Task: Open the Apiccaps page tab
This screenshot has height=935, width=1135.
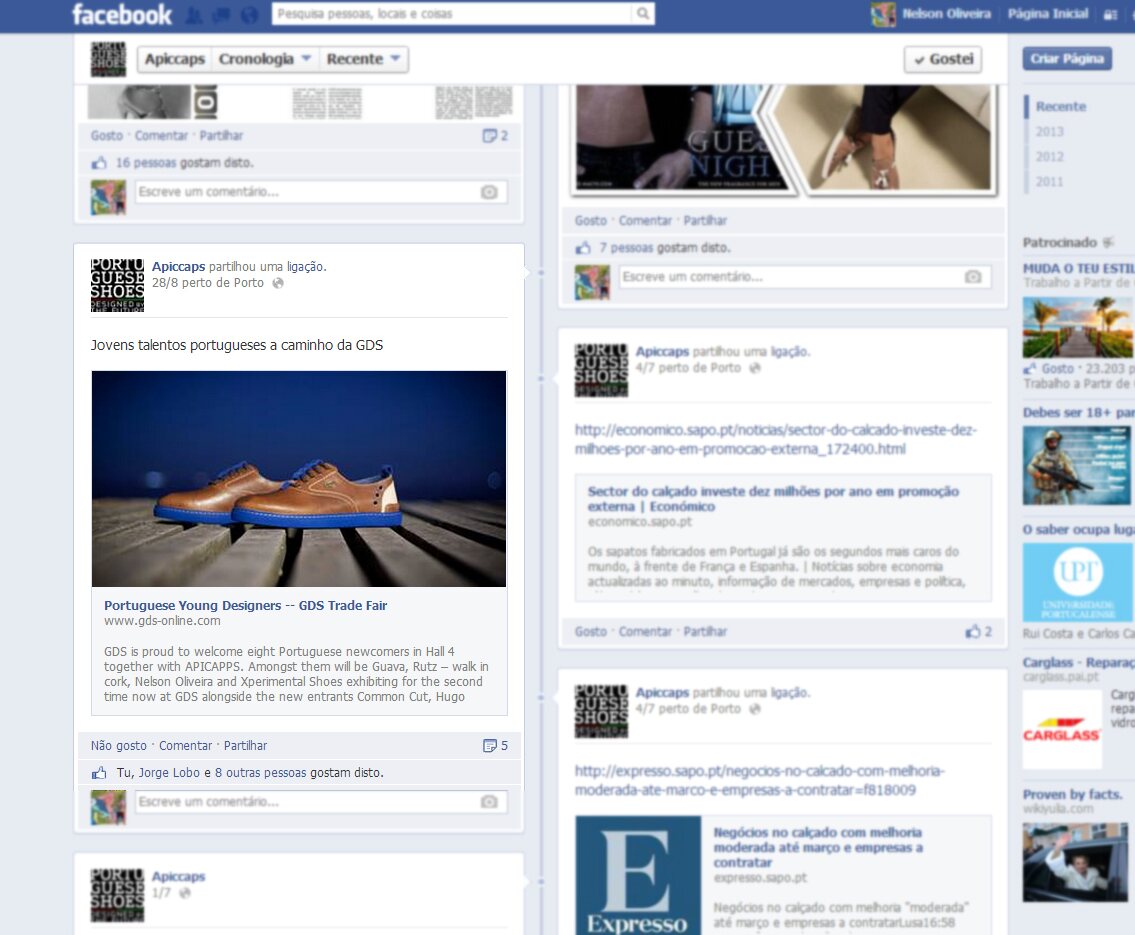Action: point(174,59)
